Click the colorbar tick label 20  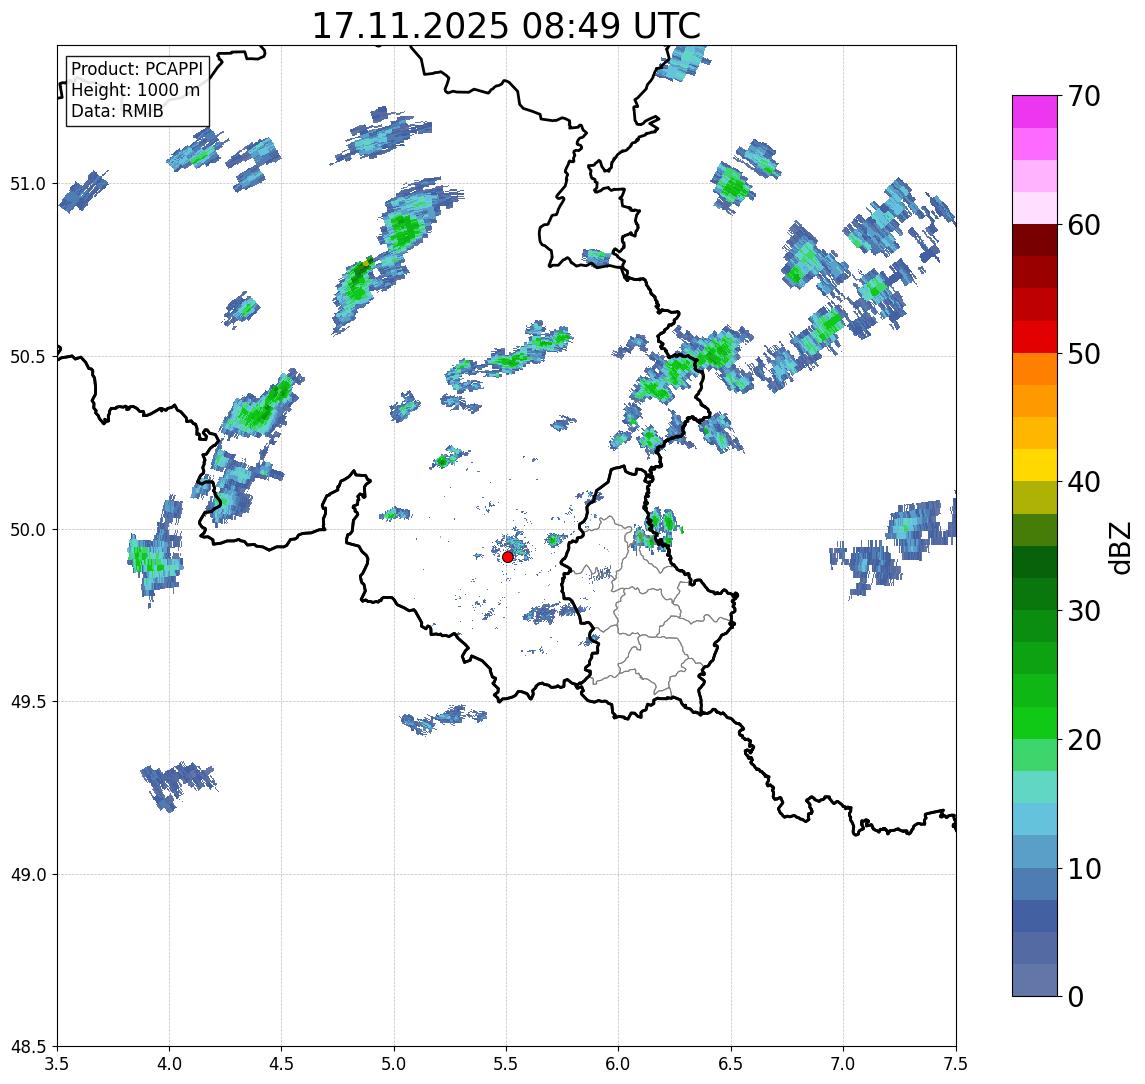pos(1084,740)
